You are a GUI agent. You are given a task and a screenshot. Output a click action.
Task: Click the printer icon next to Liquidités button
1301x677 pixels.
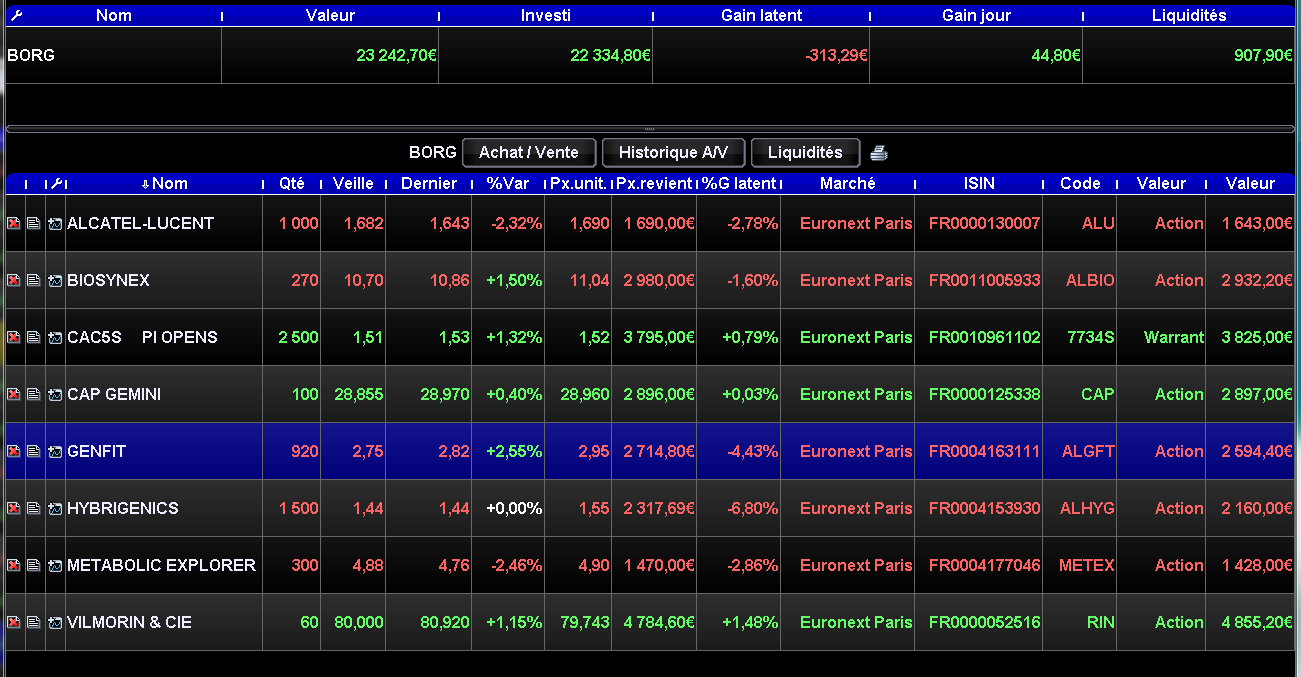[879, 153]
